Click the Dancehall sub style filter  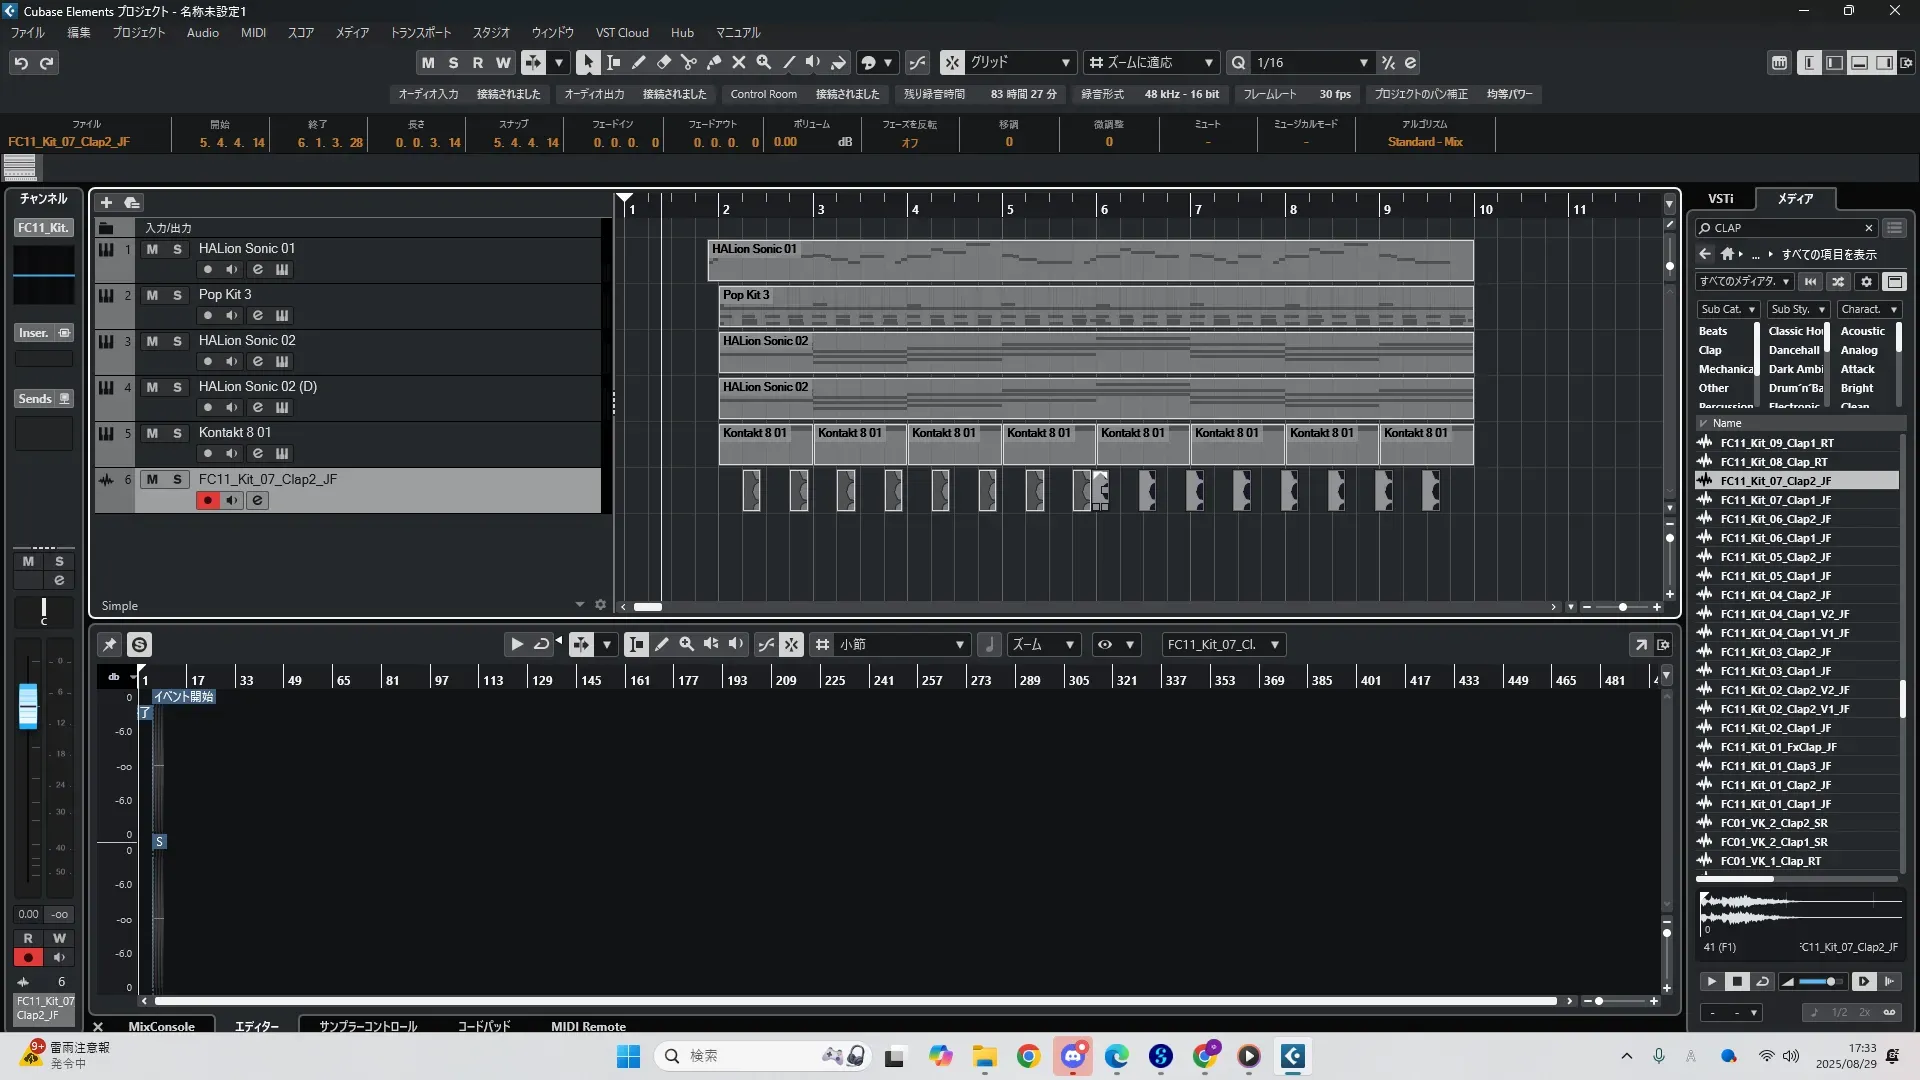coord(1793,350)
